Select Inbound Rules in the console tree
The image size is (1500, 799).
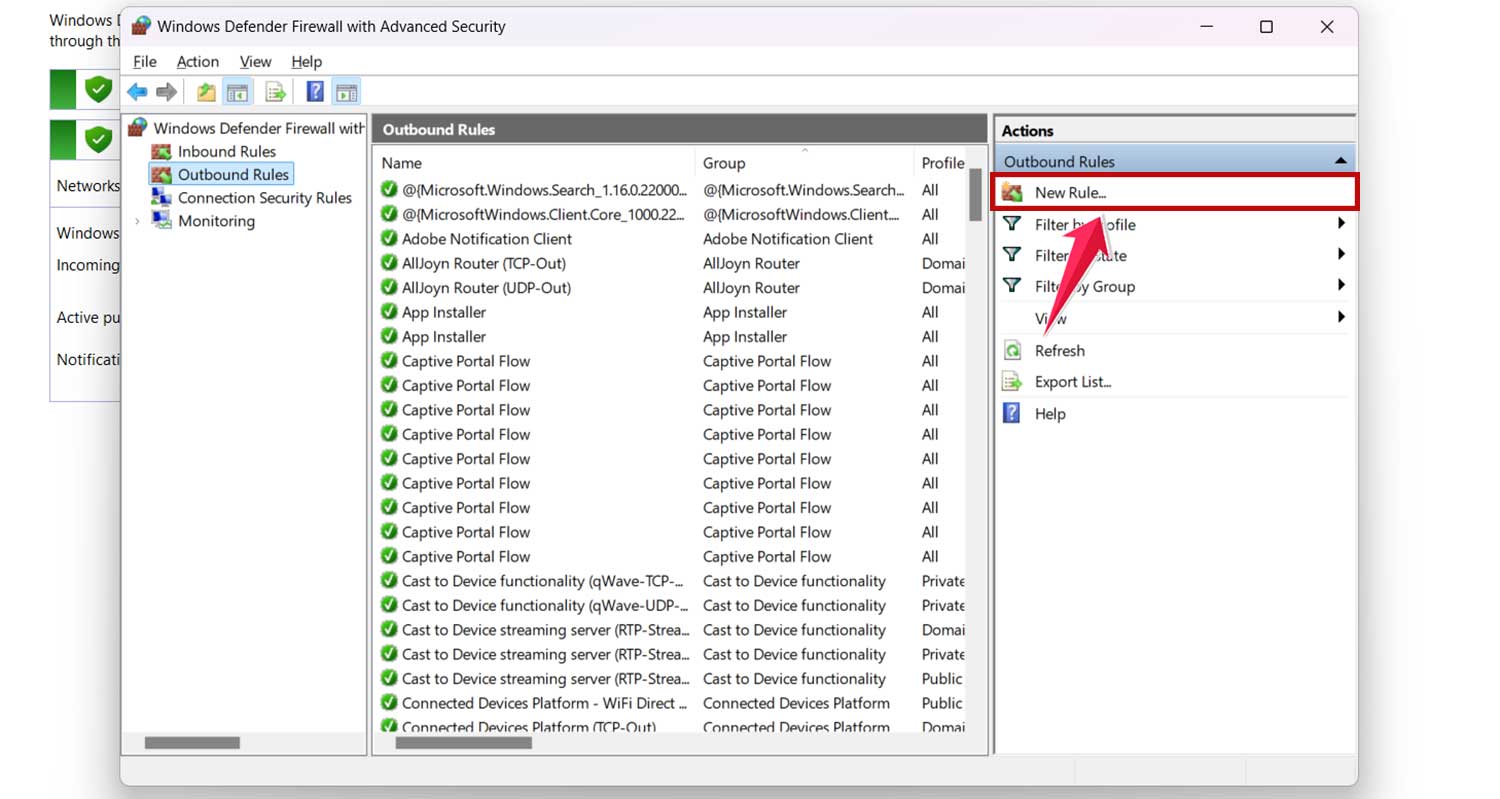(226, 151)
